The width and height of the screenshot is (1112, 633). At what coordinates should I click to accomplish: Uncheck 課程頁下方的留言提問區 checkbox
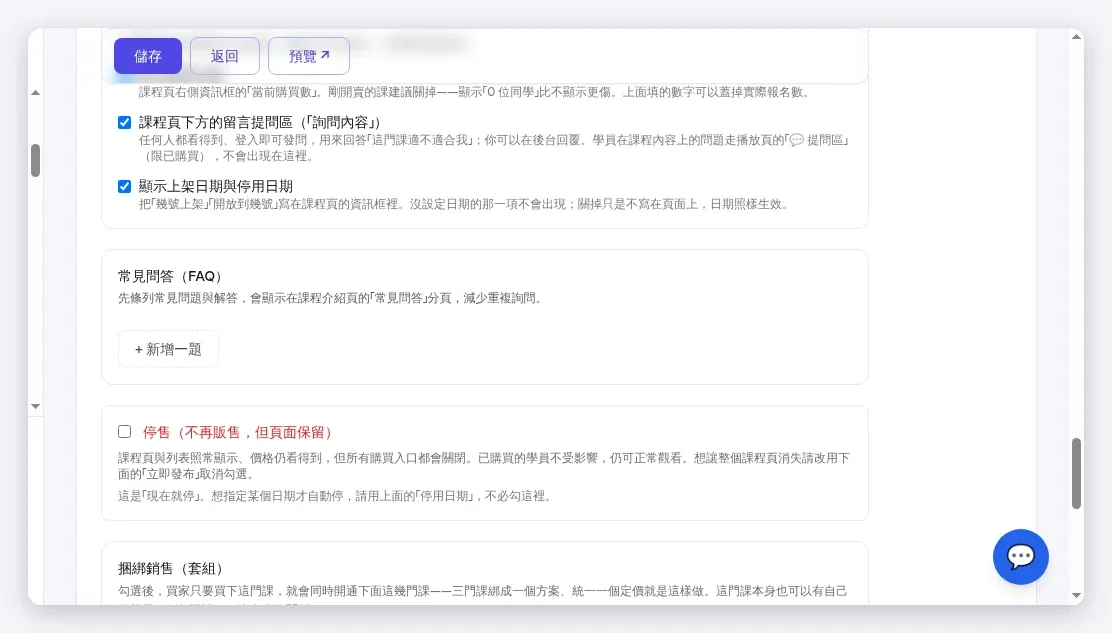click(x=125, y=123)
